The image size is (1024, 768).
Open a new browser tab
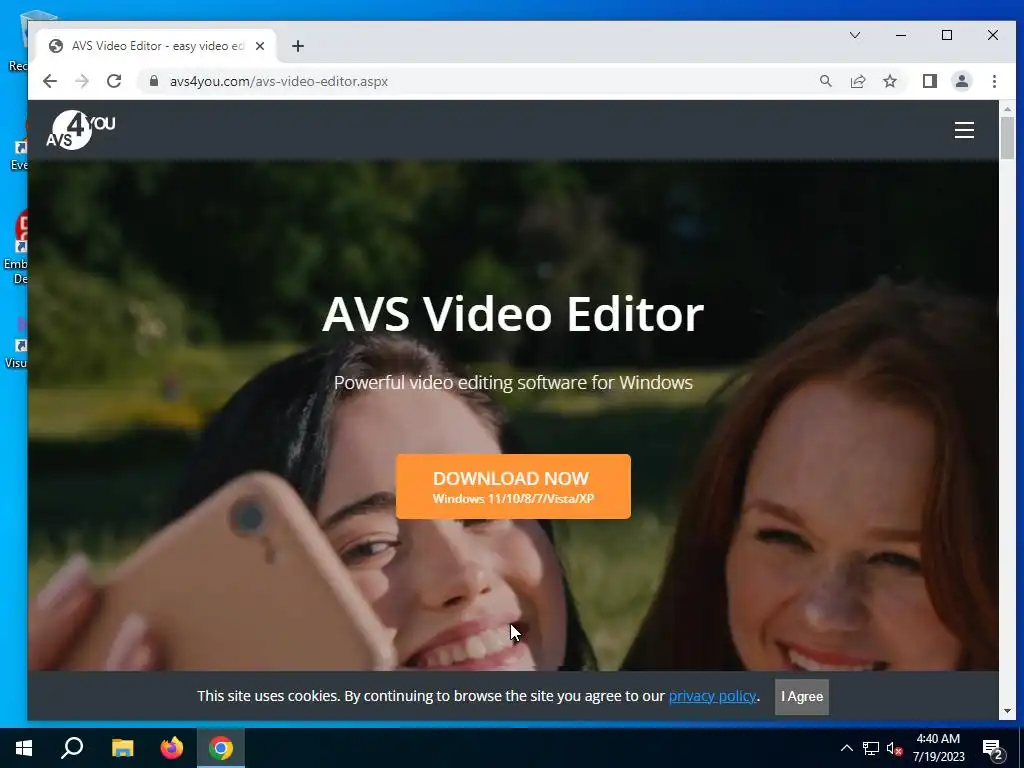pos(298,46)
